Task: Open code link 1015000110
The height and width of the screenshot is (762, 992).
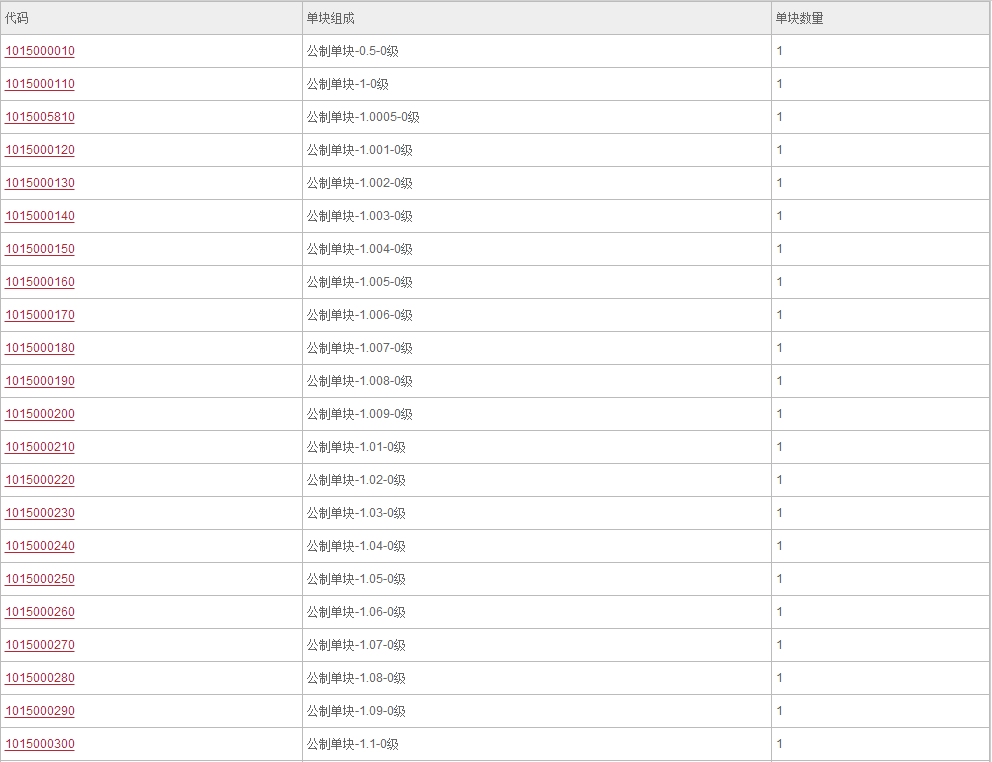Action: (40, 84)
